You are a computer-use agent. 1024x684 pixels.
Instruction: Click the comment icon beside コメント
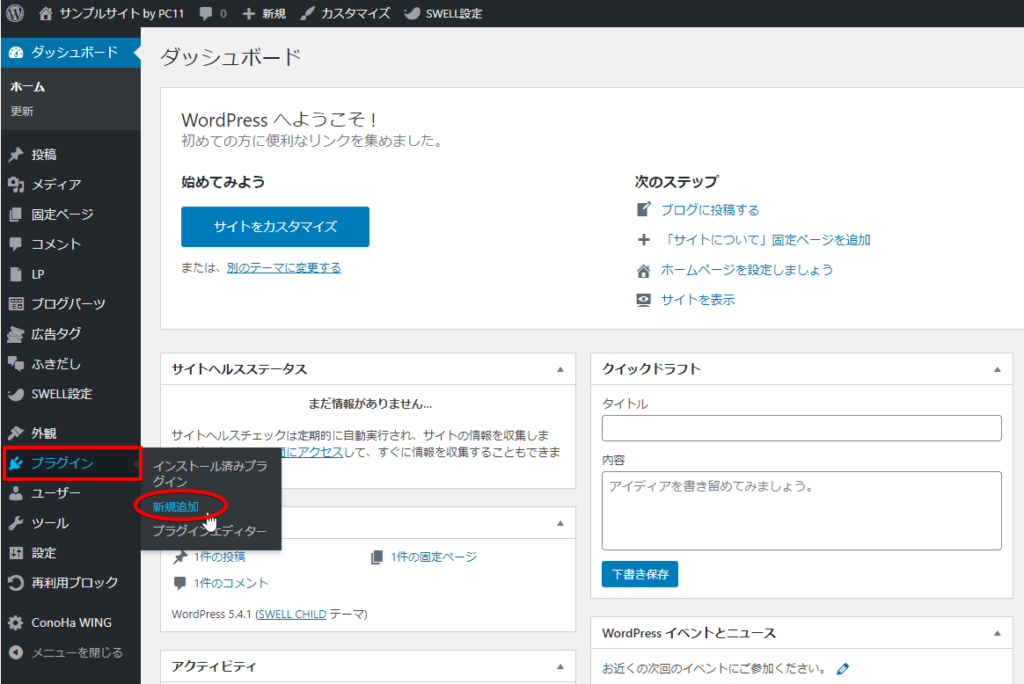pyautogui.click(x=16, y=244)
